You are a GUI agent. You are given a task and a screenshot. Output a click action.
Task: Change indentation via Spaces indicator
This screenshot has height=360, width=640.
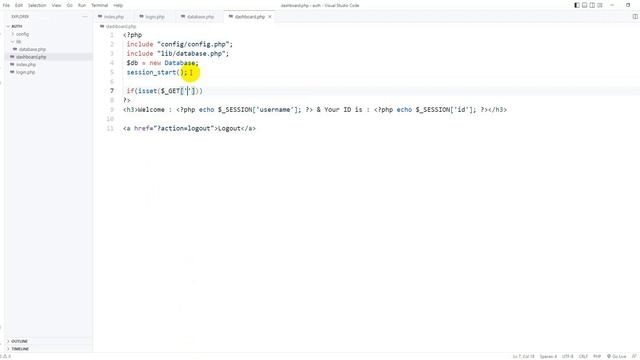click(548, 357)
